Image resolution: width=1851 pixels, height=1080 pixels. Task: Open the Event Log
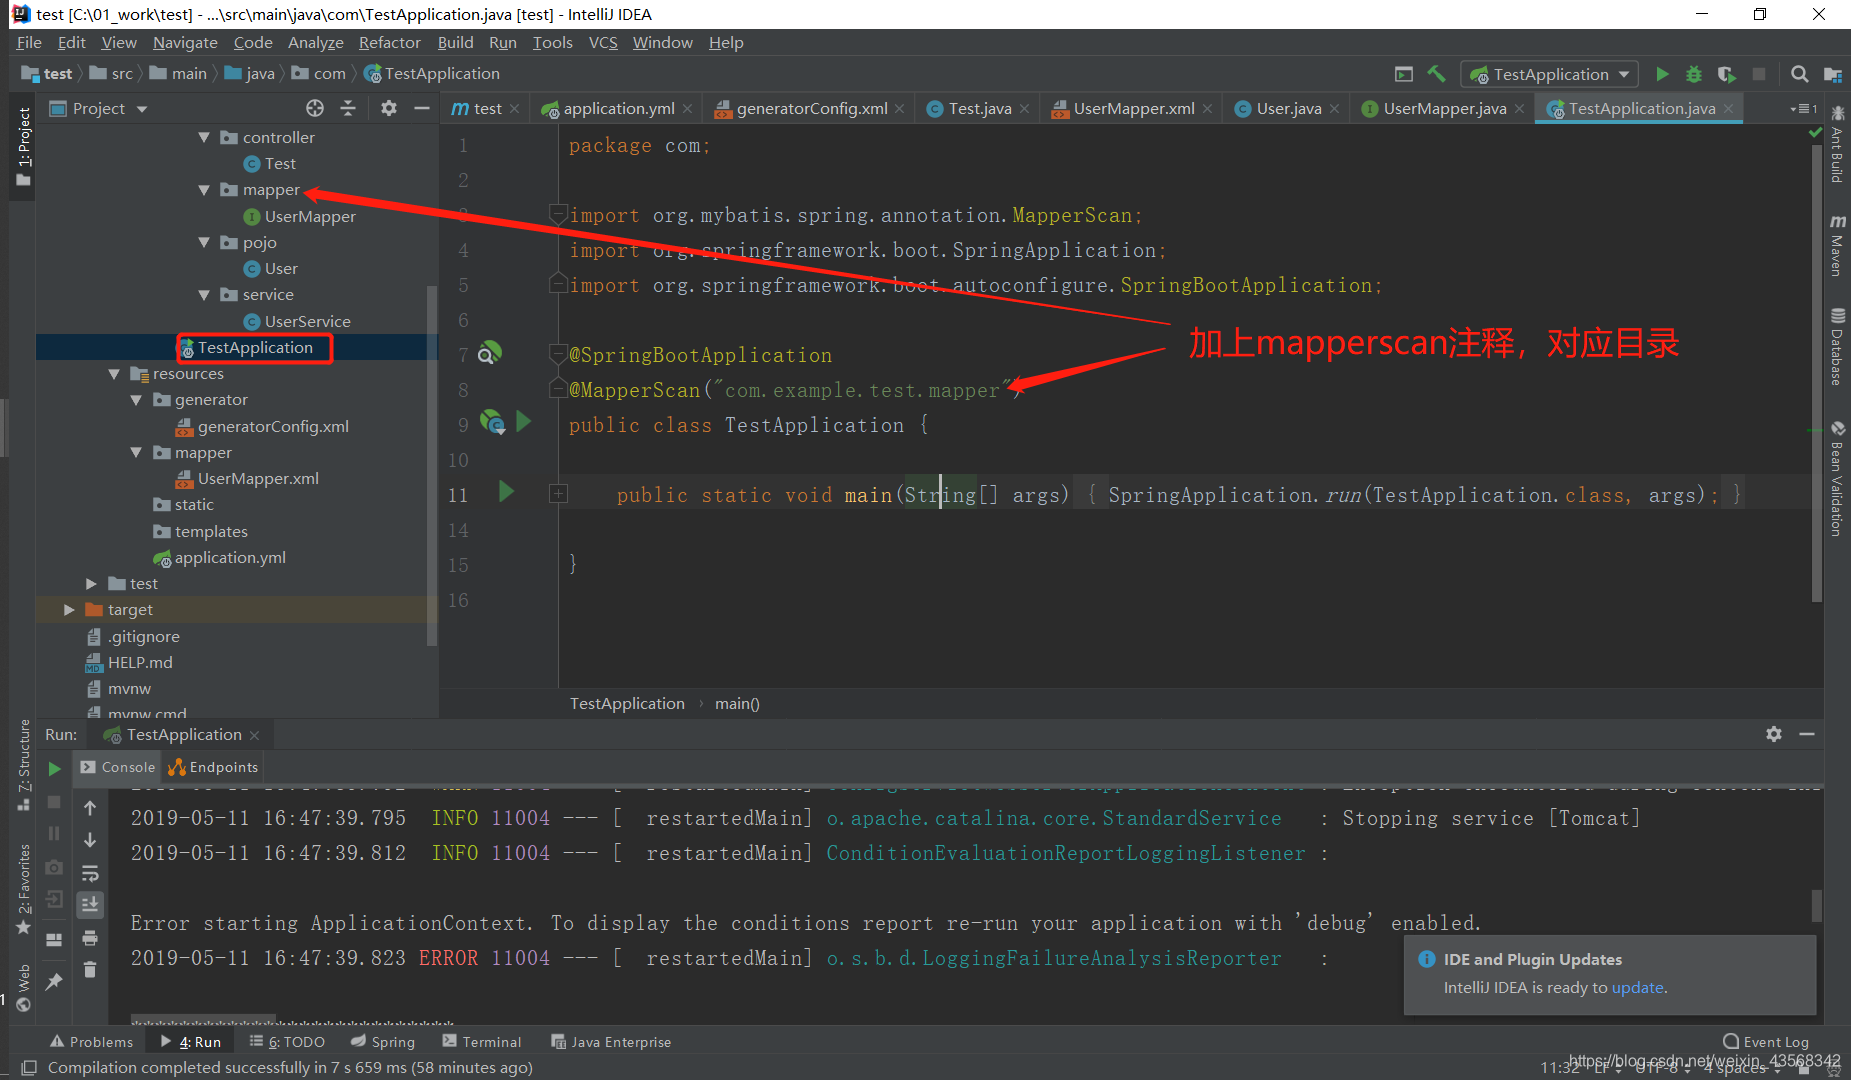1766,1042
